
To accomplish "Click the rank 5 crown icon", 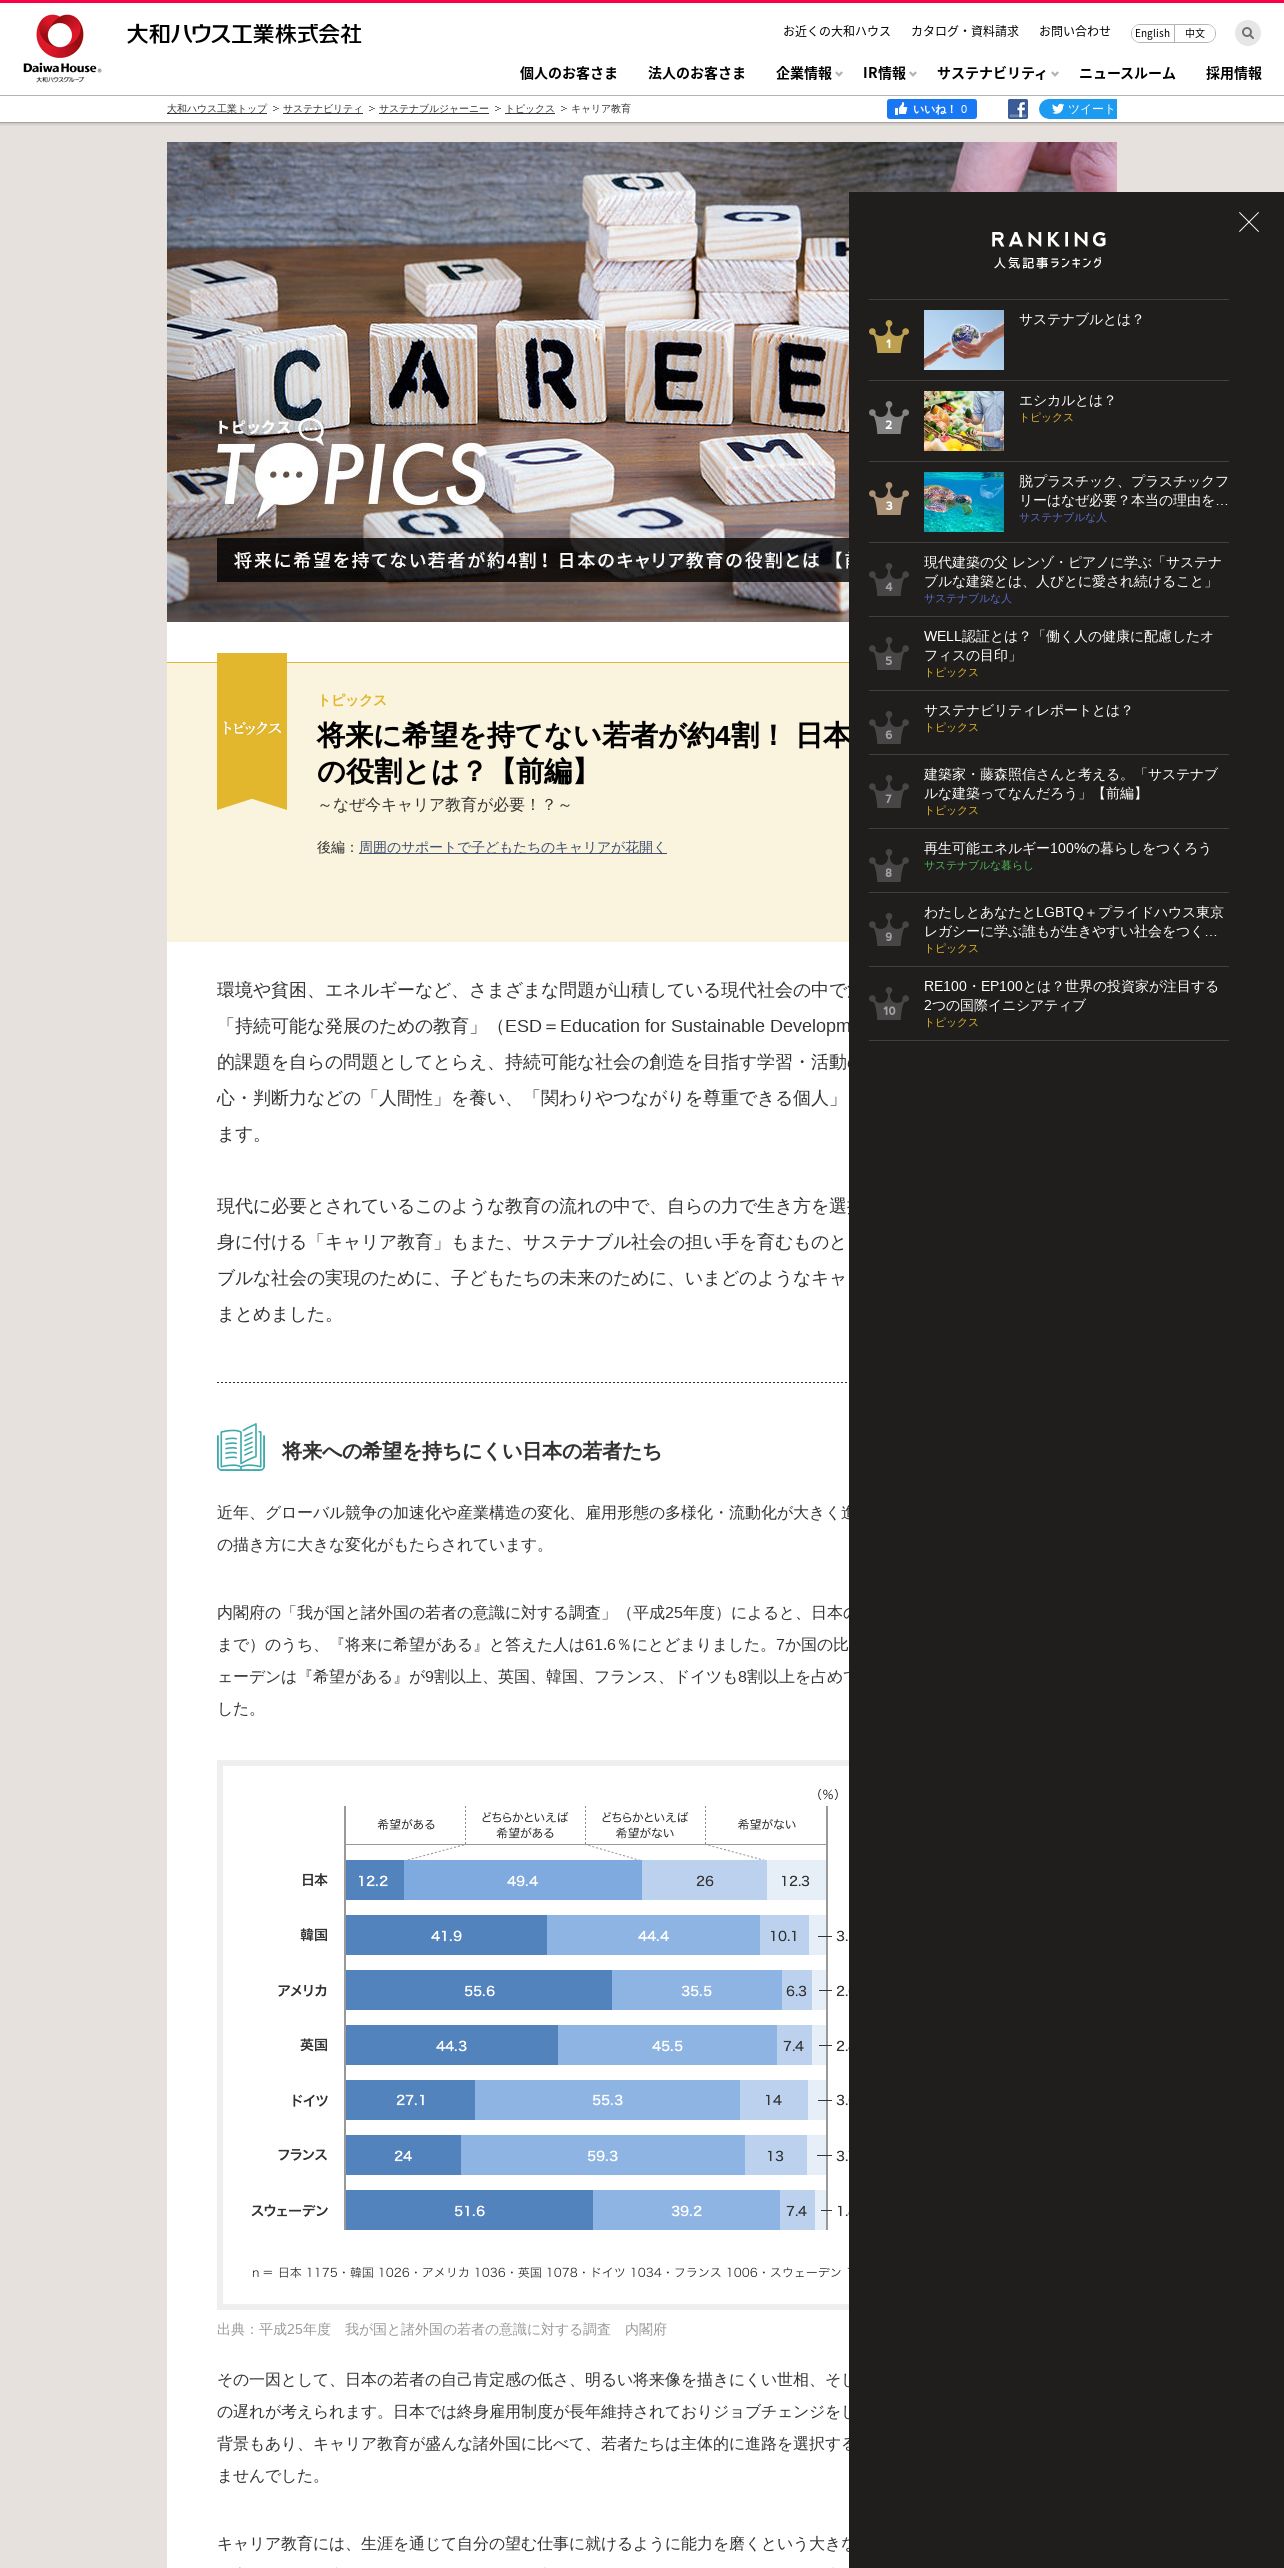I will (x=888, y=654).
